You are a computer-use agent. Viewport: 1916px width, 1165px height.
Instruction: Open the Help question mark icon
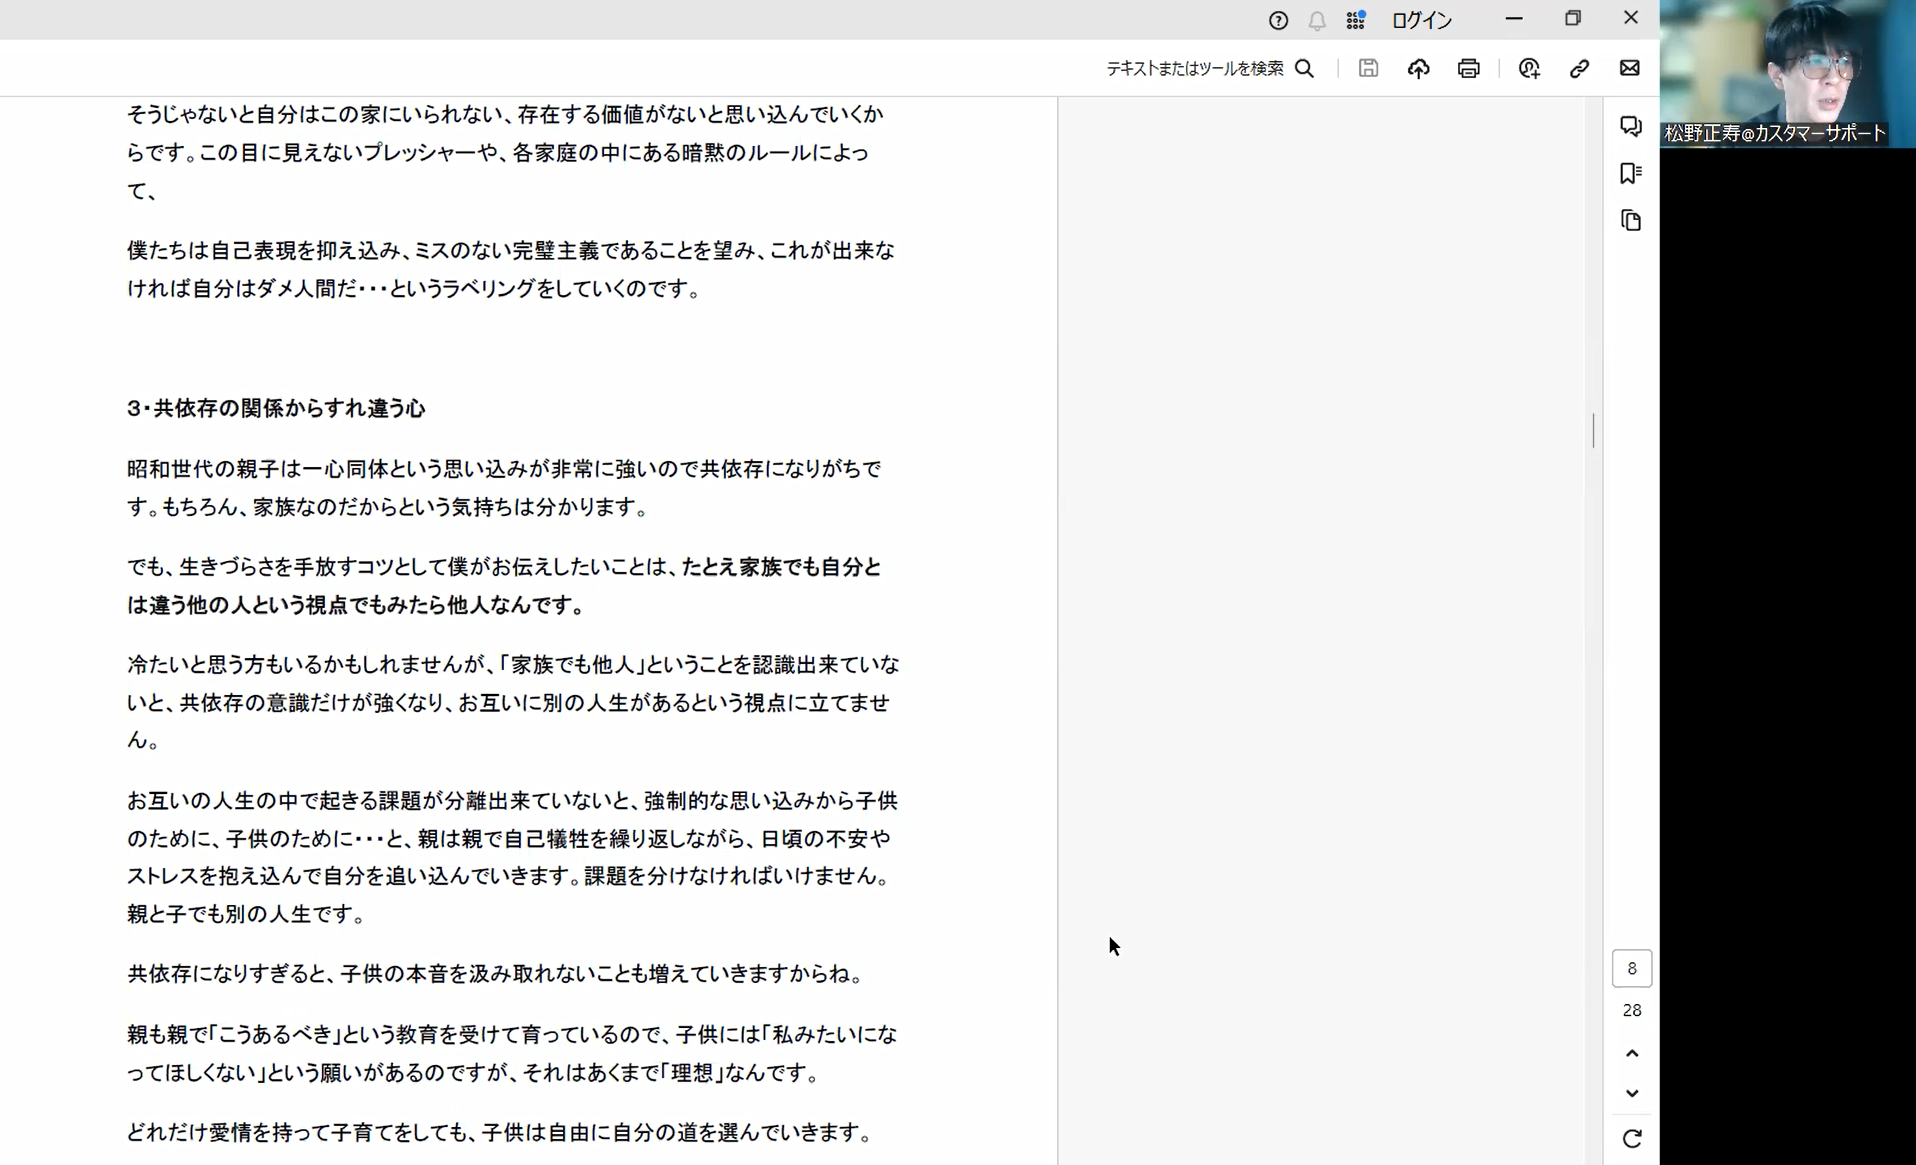[1278, 20]
